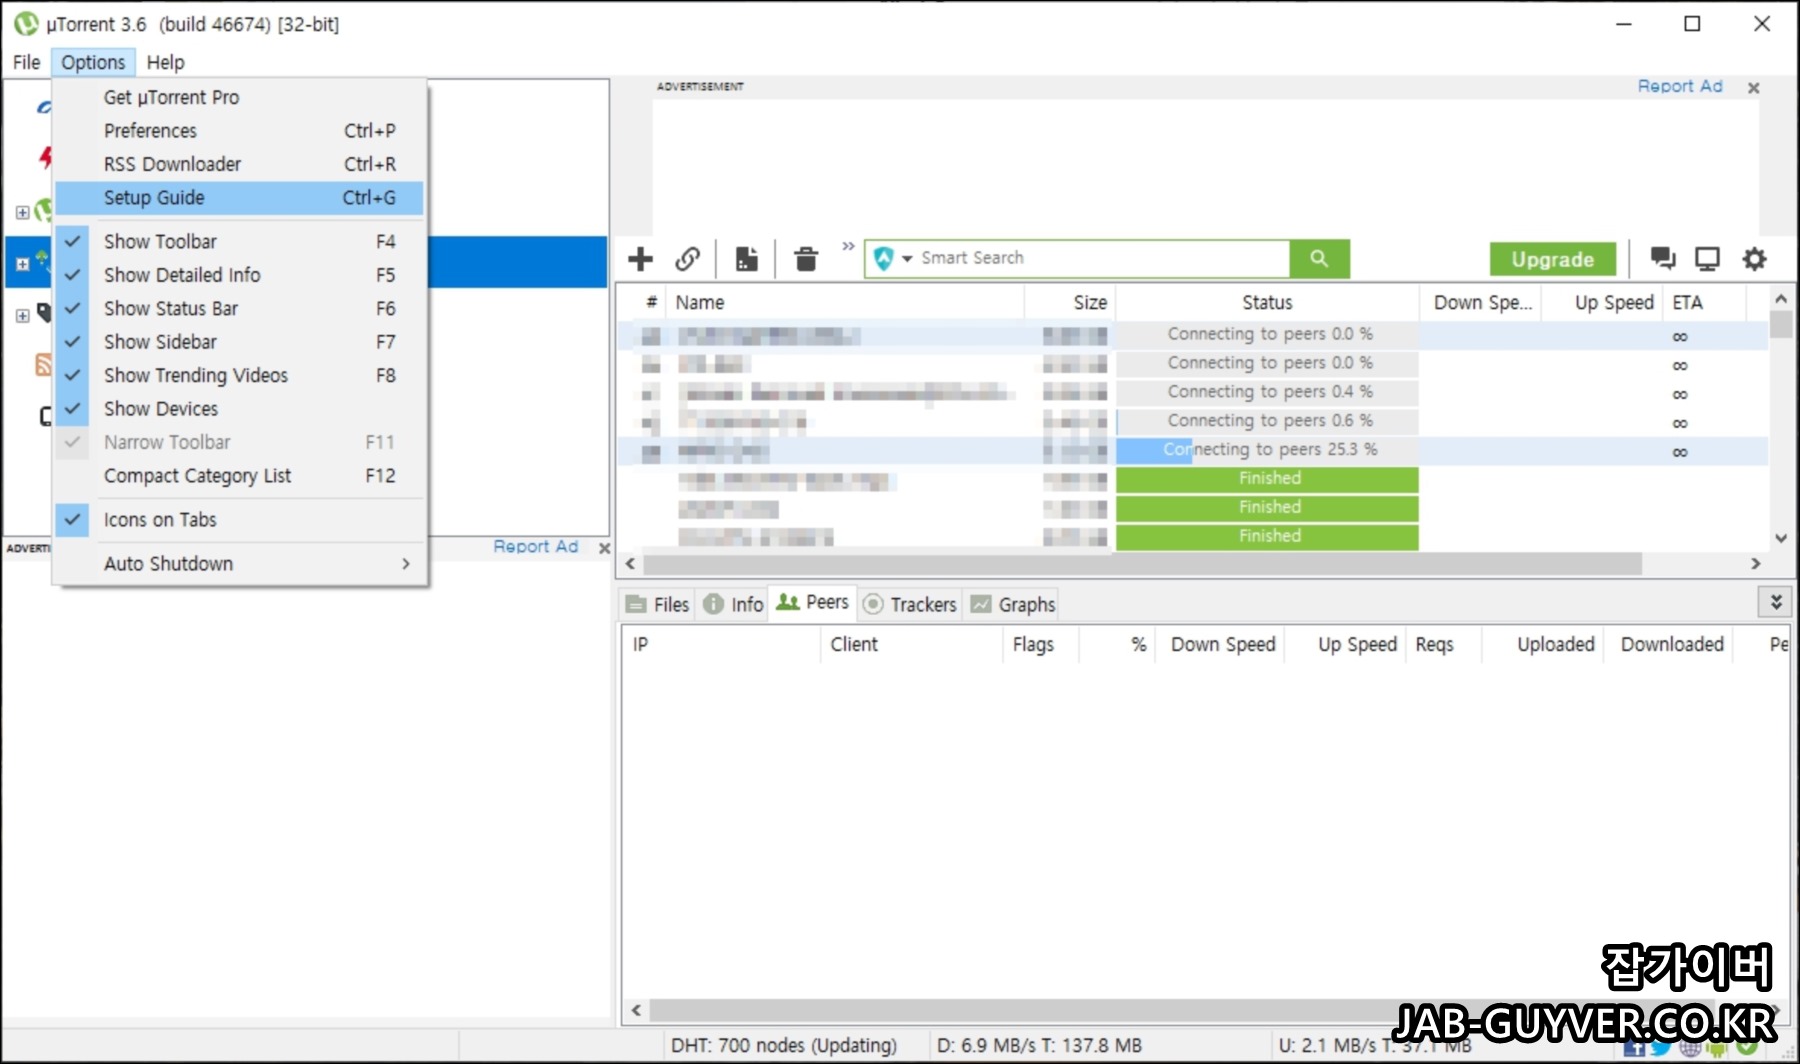1800x1064 pixels.
Task: Open preferences via the gear icon
Action: coord(1754,259)
